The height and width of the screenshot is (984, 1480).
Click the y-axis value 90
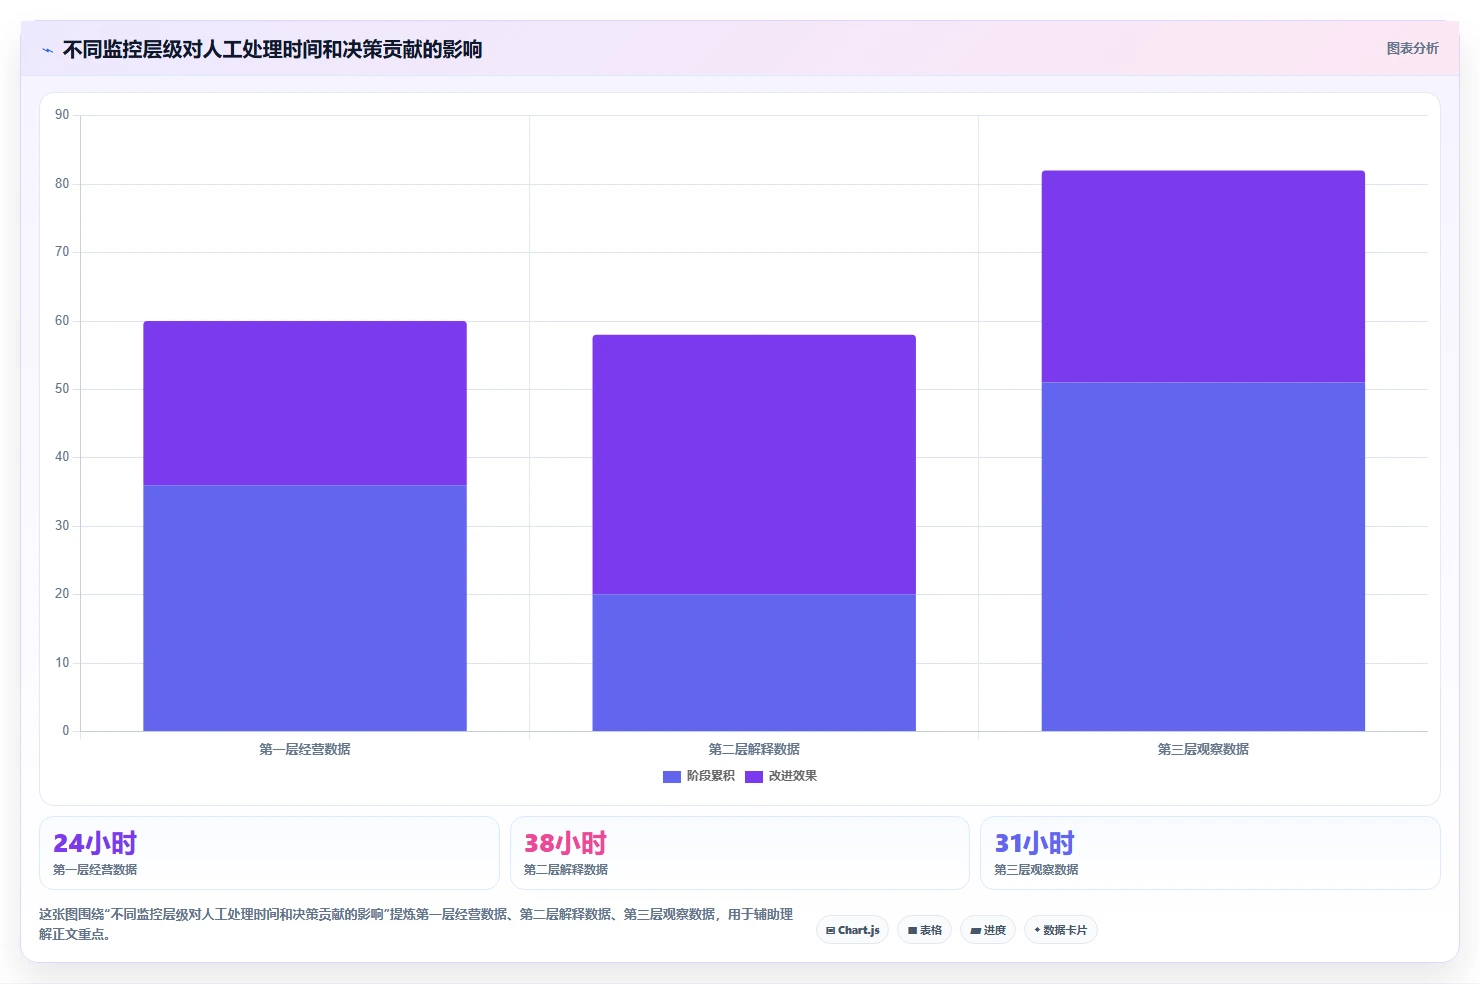62,115
